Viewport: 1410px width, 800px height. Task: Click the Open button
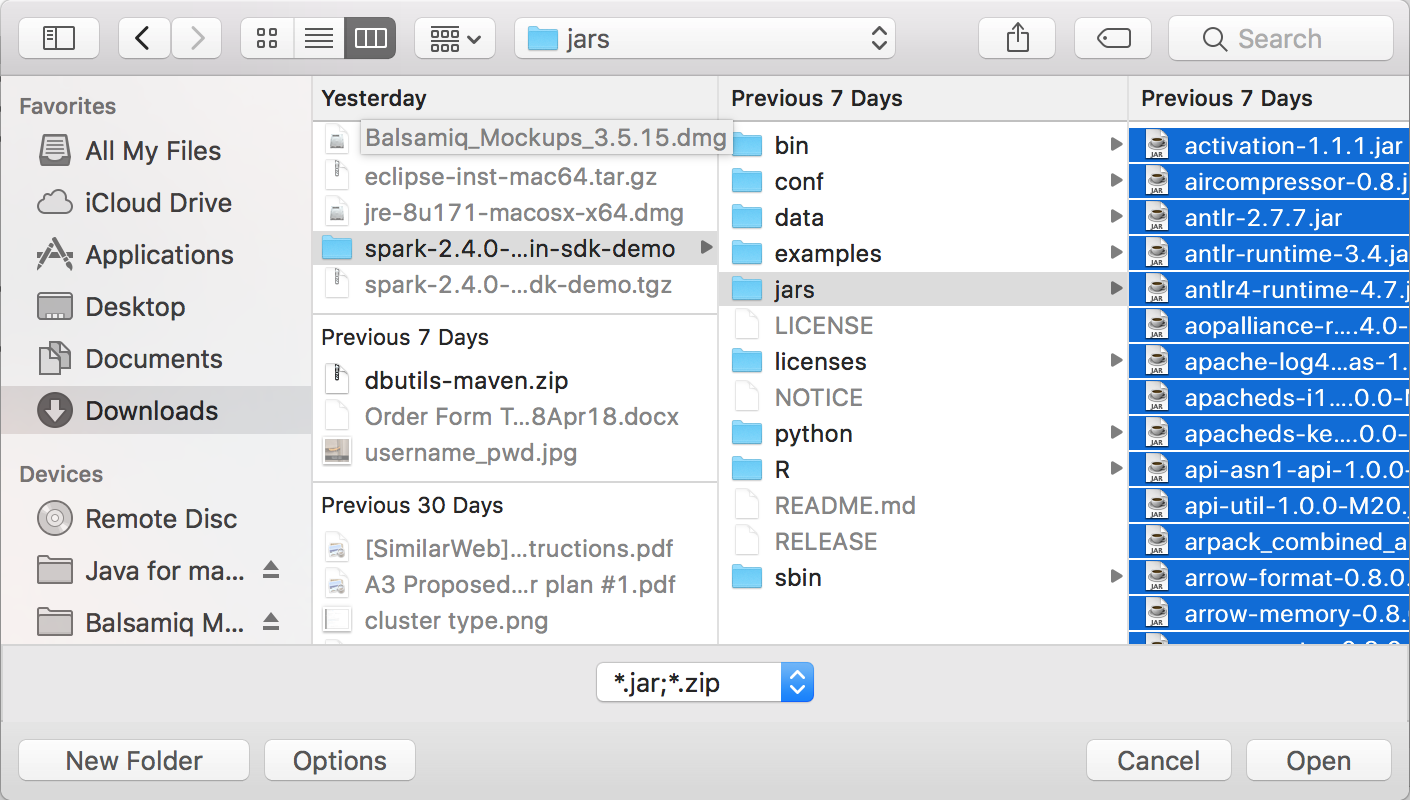(1317, 760)
